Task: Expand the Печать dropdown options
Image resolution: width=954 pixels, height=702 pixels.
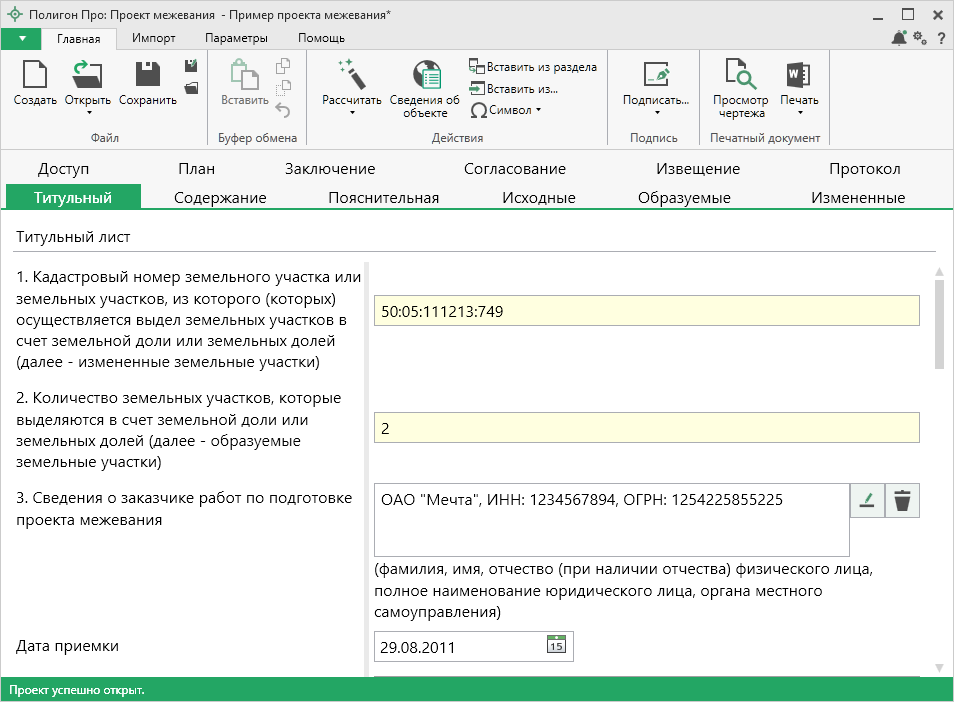Action: point(799,113)
